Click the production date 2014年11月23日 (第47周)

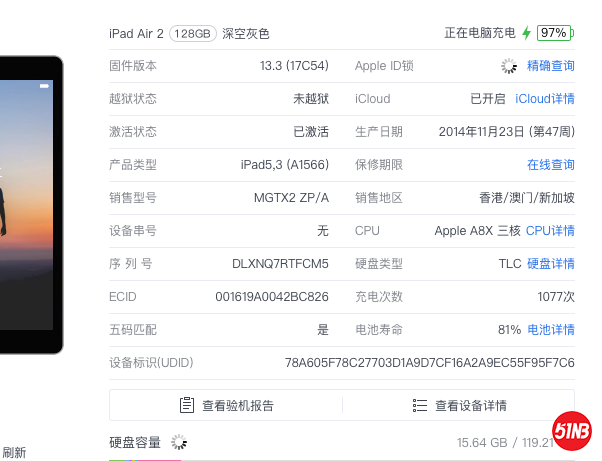click(x=507, y=132)
